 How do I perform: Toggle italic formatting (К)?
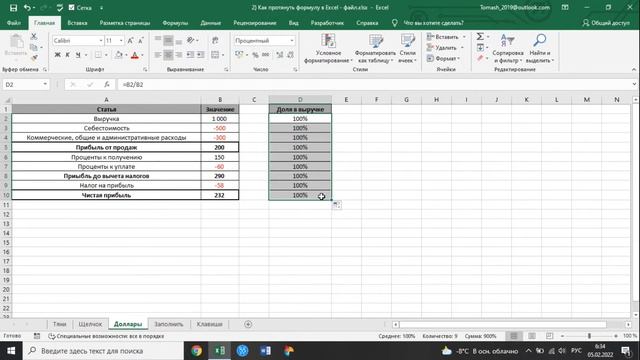coord(68,55)
